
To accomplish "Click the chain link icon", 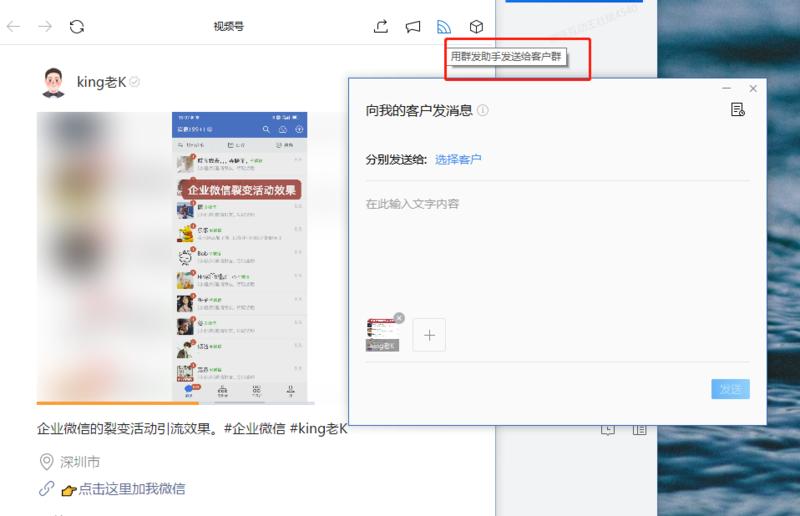I will point(46,488).
